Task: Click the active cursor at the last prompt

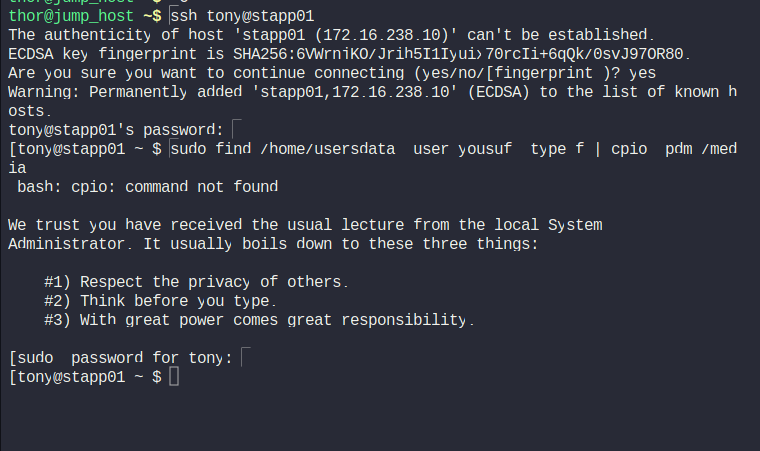Action: point(174,377)
